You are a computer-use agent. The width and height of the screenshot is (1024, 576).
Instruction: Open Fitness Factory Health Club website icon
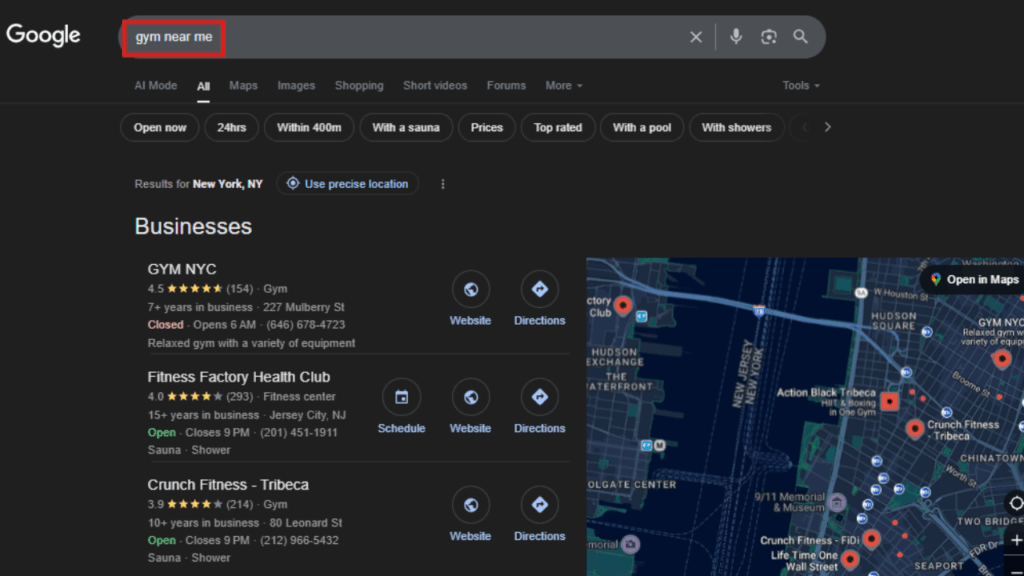(x=470, y=397)
